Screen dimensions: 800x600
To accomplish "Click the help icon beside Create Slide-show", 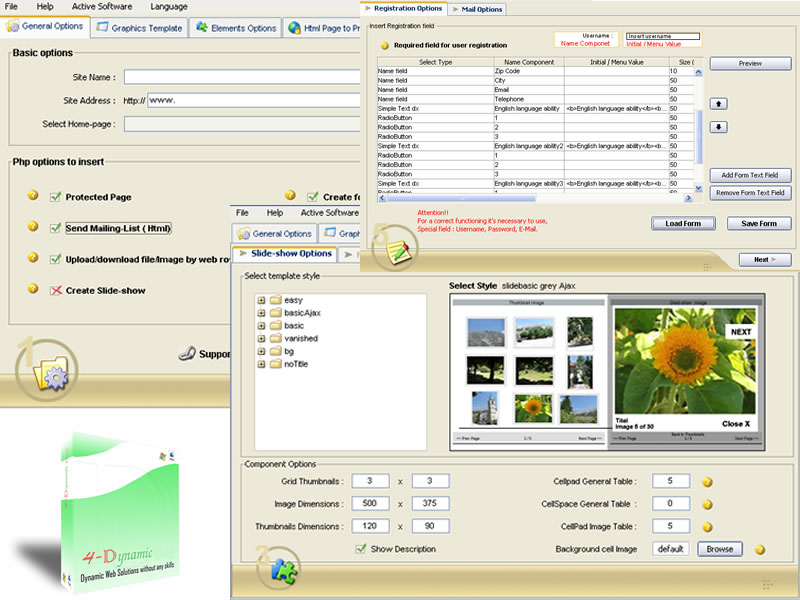I will 33,289.
